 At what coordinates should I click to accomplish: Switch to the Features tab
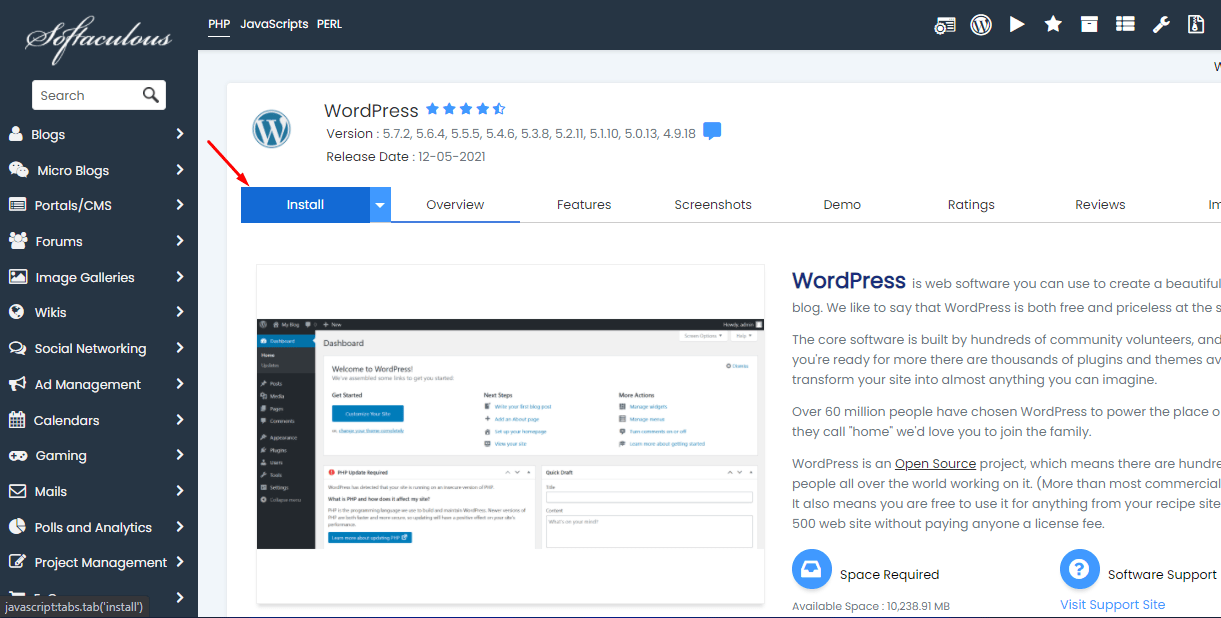pos(584,205)
